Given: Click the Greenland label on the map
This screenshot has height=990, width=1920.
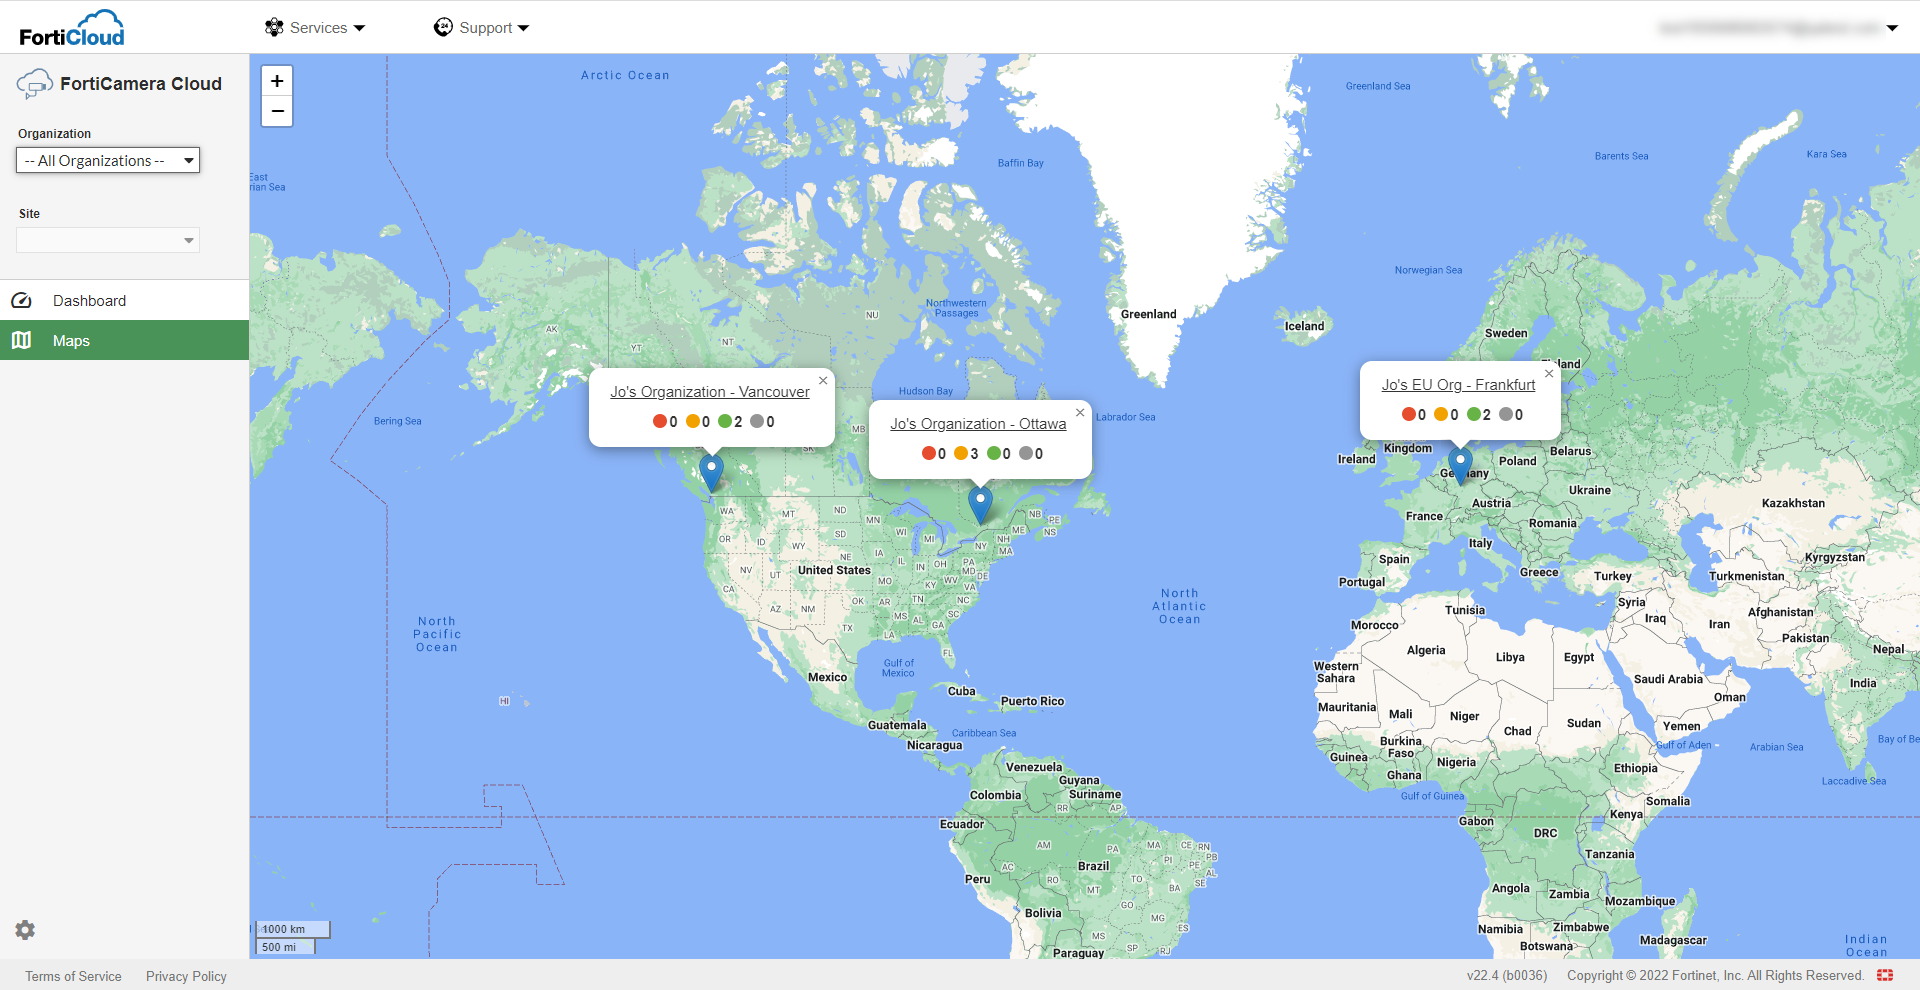Looking at the screenshot, I should (x=1148, y=314).
